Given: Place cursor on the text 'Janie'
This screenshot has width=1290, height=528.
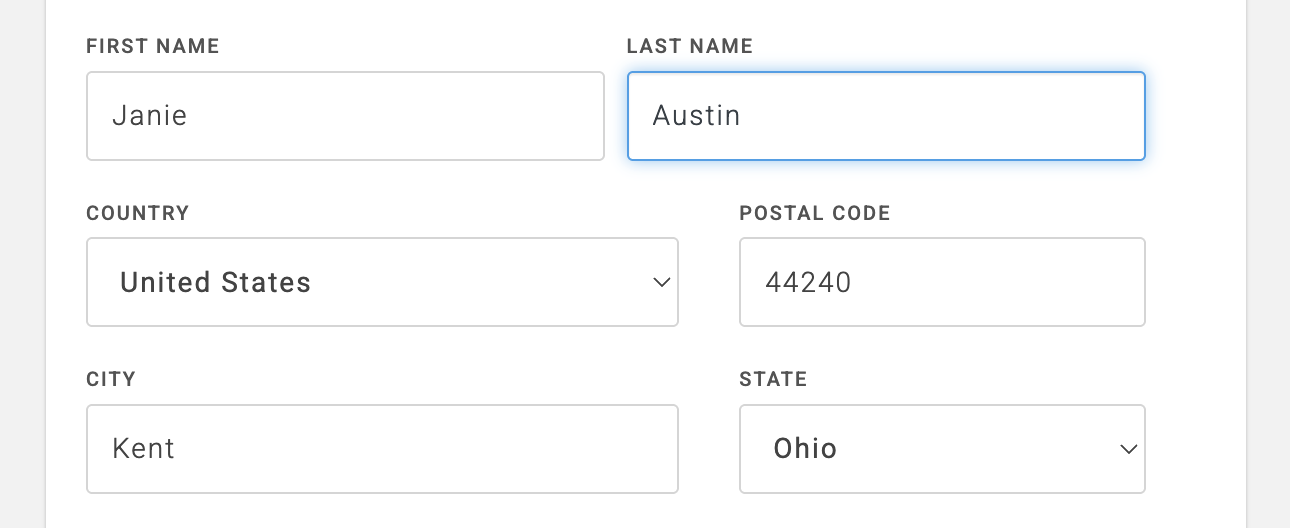Looking at the screenshot, I should coord(150,116).
